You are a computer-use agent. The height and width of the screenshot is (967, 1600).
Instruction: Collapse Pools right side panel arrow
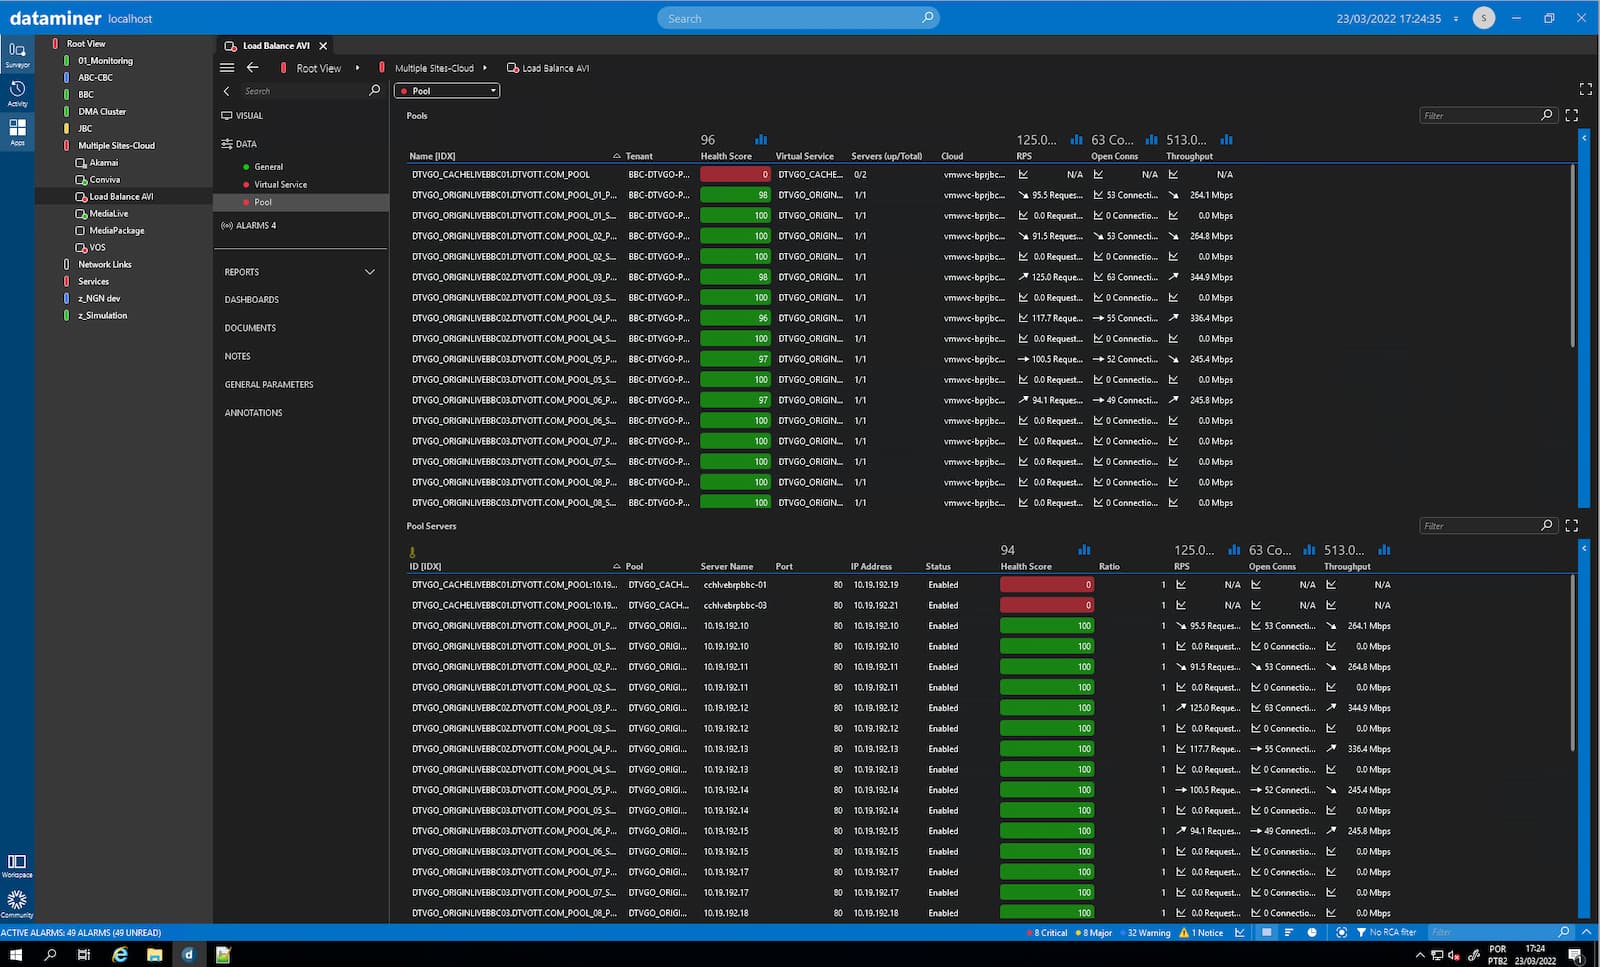1584,138
